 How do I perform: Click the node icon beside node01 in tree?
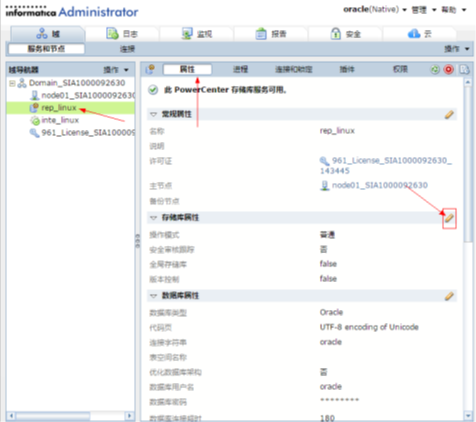pos(34,96)
